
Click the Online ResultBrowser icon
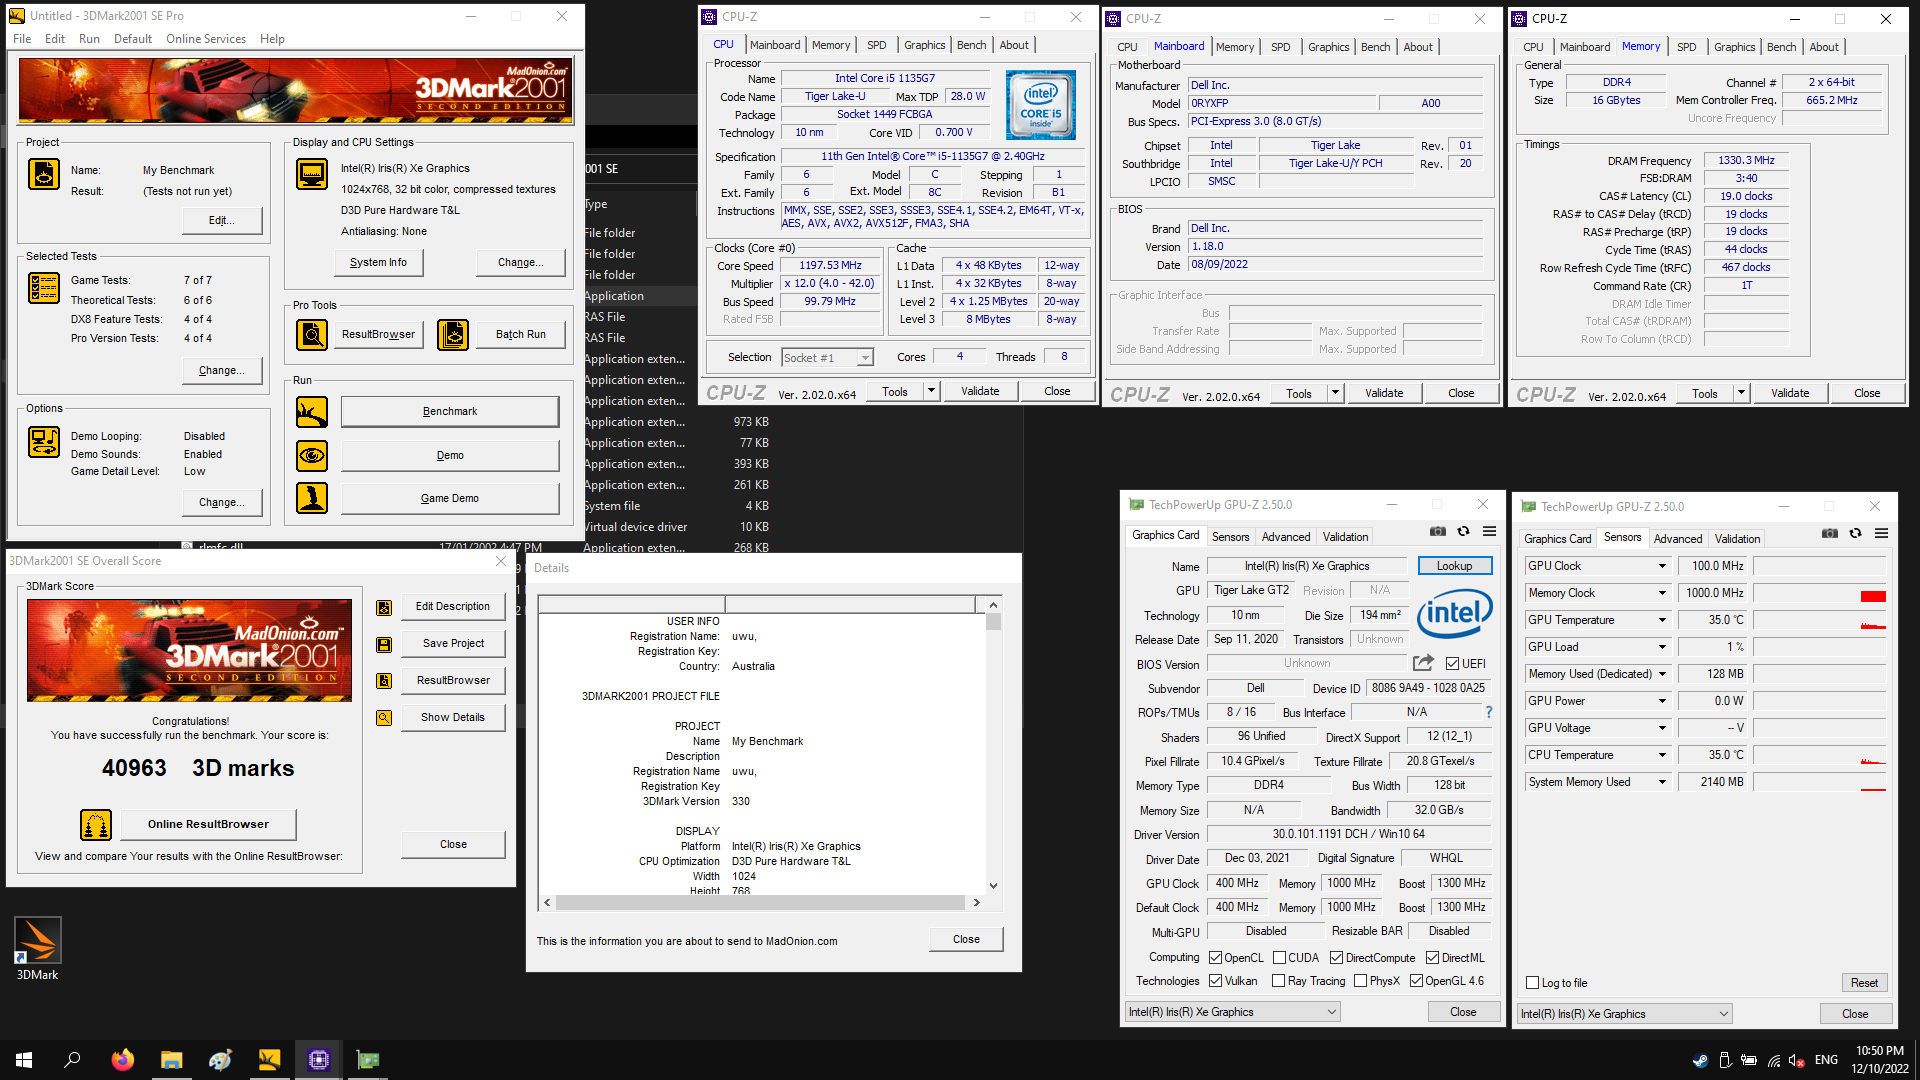click(x=96, y=825)
